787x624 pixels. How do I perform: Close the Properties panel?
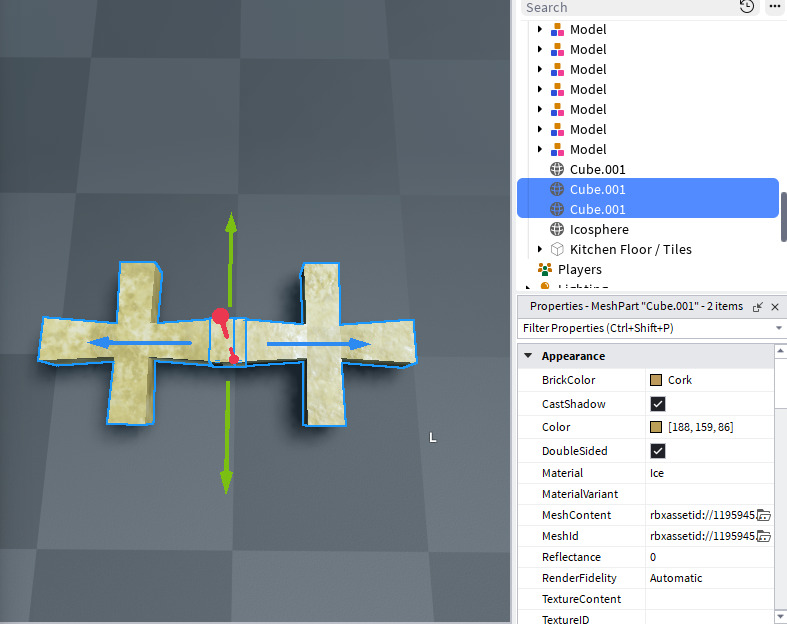(775, 307)
